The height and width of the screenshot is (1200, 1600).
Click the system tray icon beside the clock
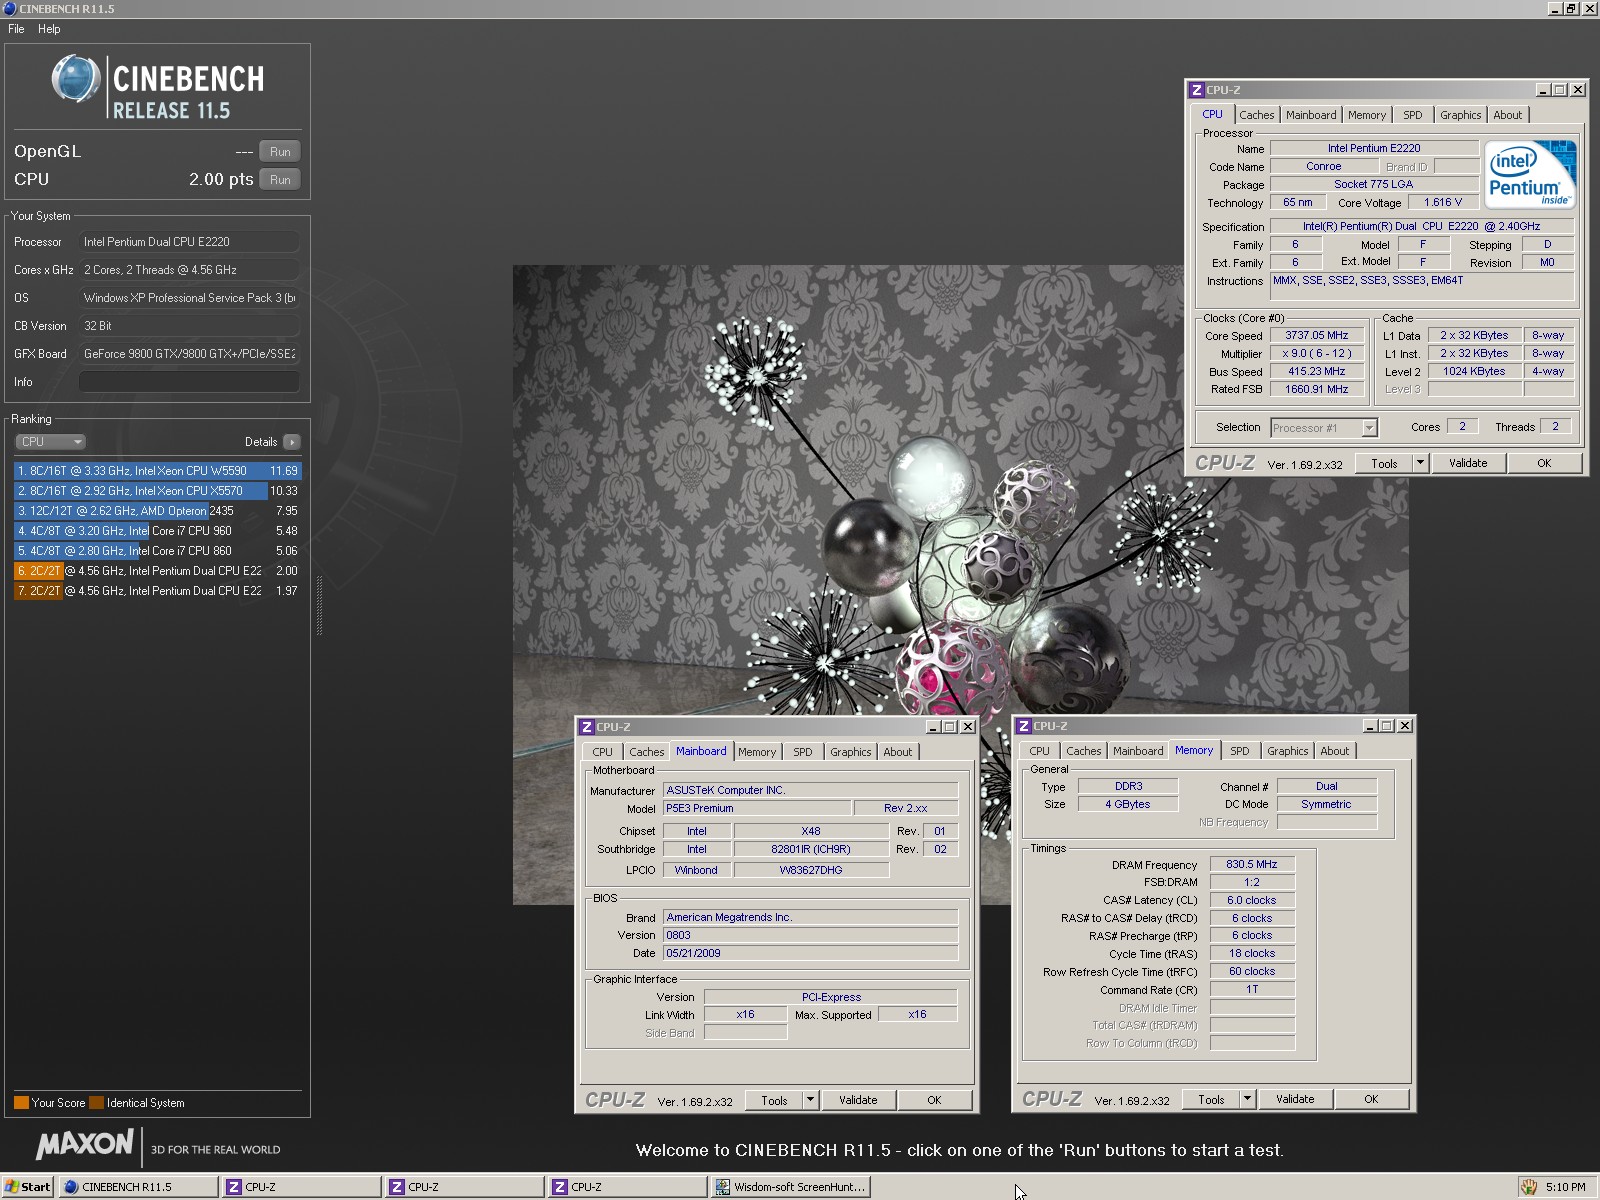(x=1529, y=1187)
